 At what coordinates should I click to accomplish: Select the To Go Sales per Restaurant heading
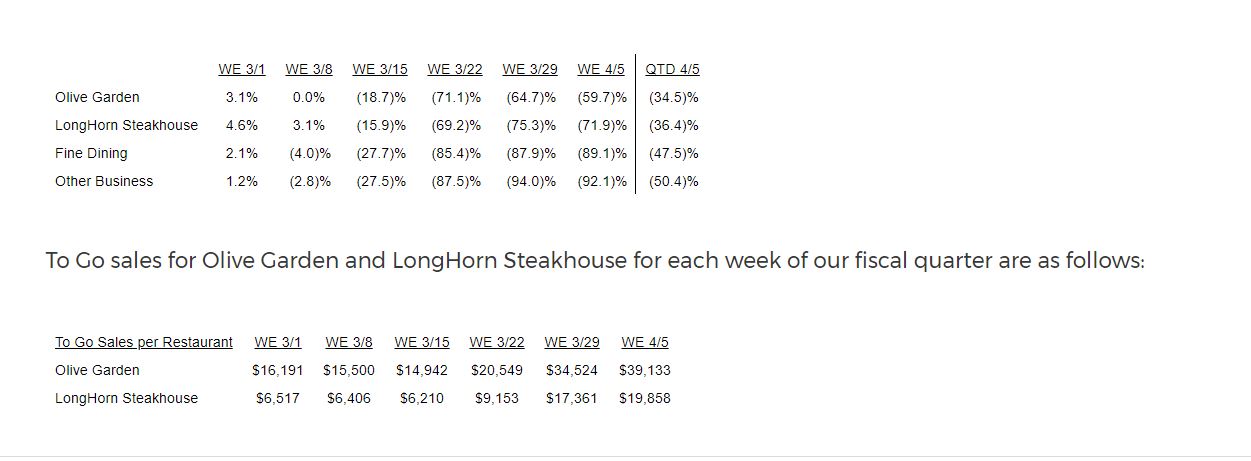(x=144, y=342)
